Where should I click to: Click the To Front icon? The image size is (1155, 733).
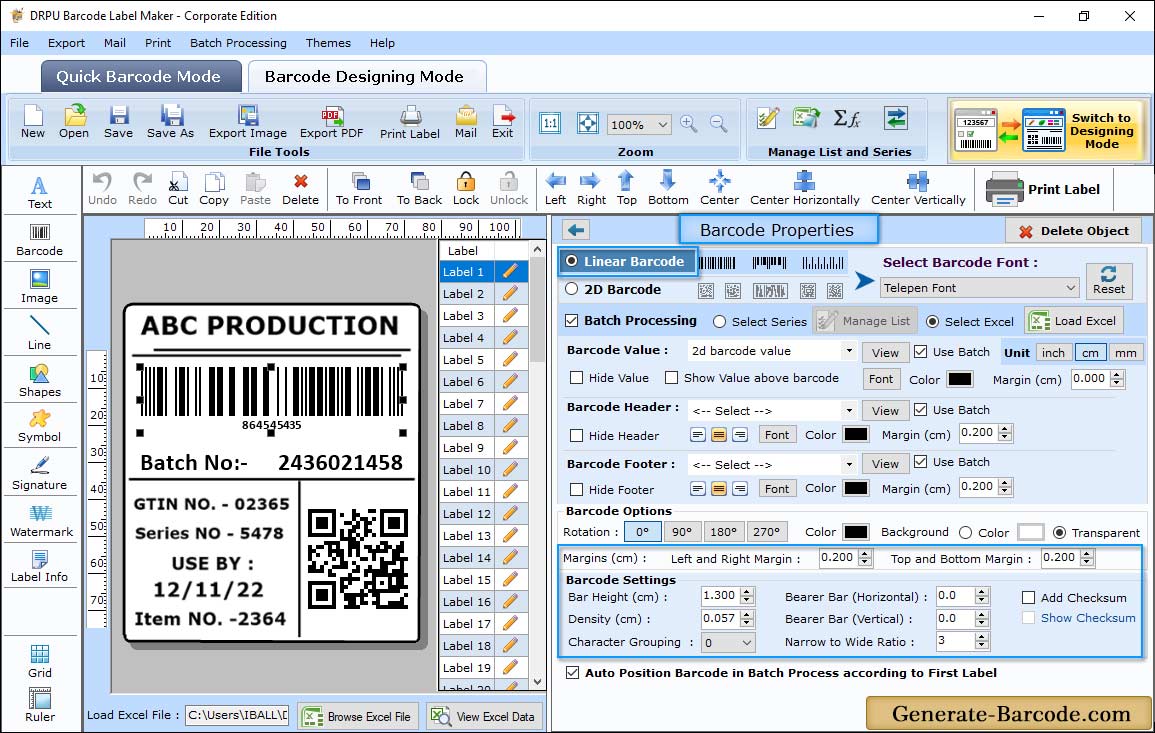359,189
